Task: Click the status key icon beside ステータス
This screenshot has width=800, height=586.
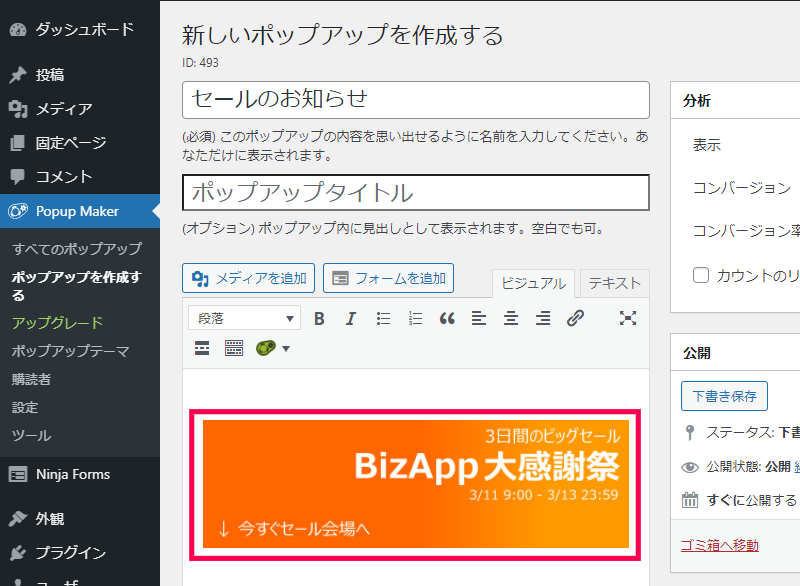Action: (x=690, y=432)
